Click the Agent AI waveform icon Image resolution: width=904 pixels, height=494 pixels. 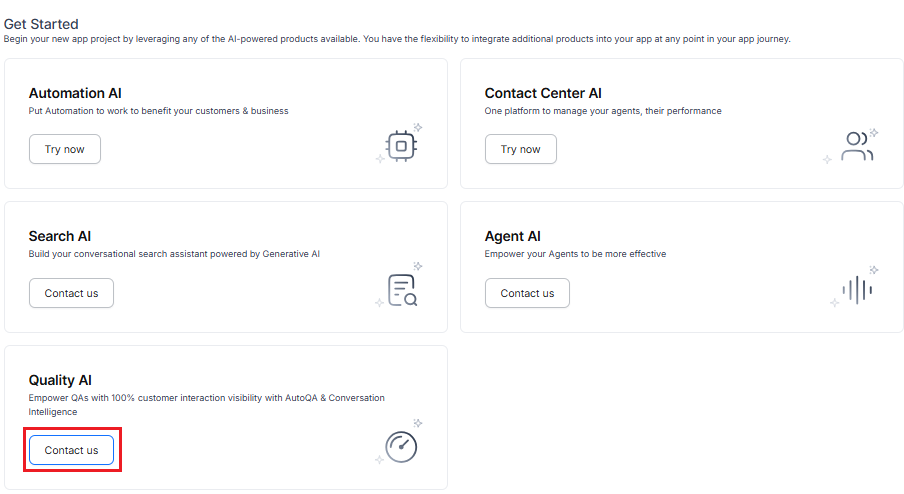tap(856, 290)
